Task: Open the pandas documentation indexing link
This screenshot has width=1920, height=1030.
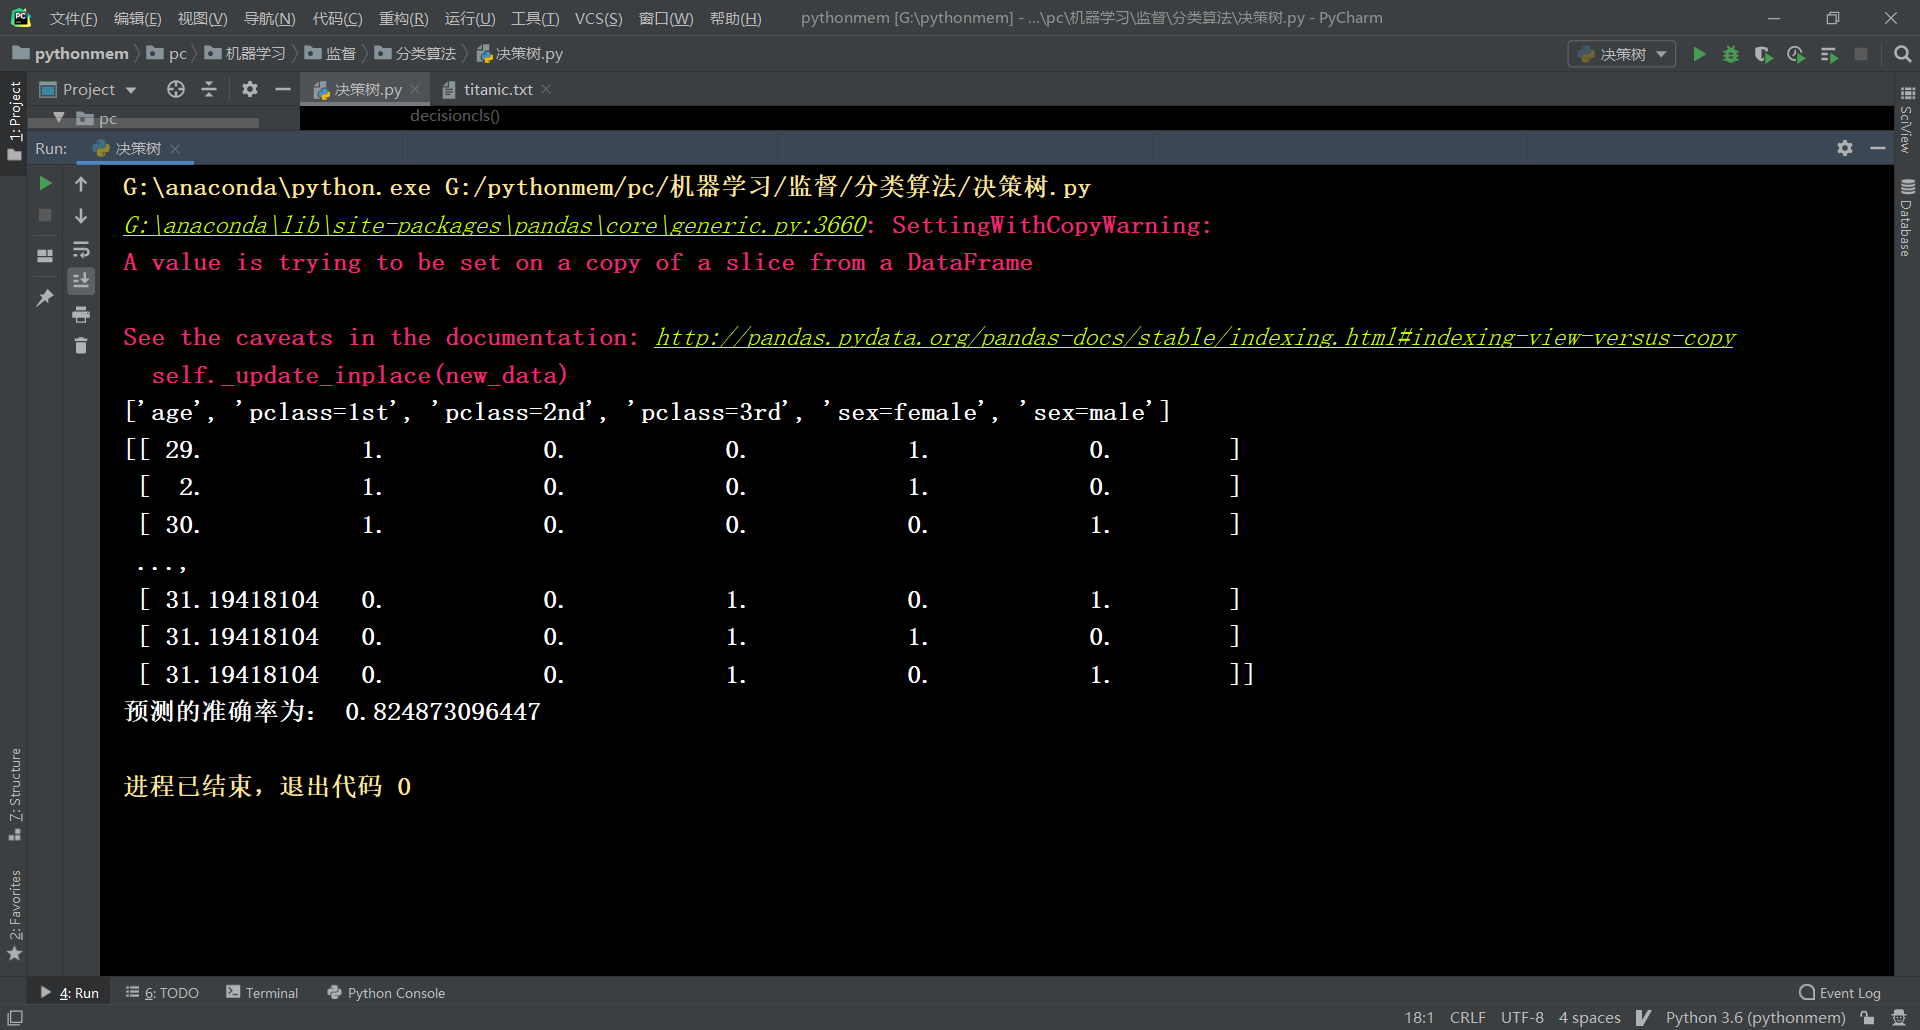Action: click(x=1195, y=338)
